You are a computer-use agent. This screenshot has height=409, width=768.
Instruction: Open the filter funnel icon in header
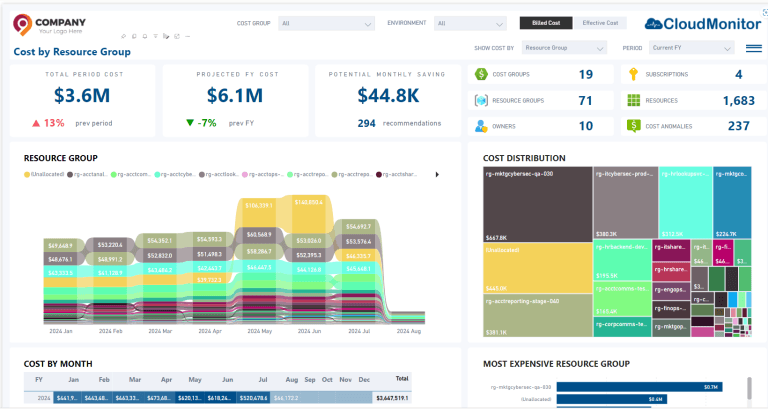[156, 36]
